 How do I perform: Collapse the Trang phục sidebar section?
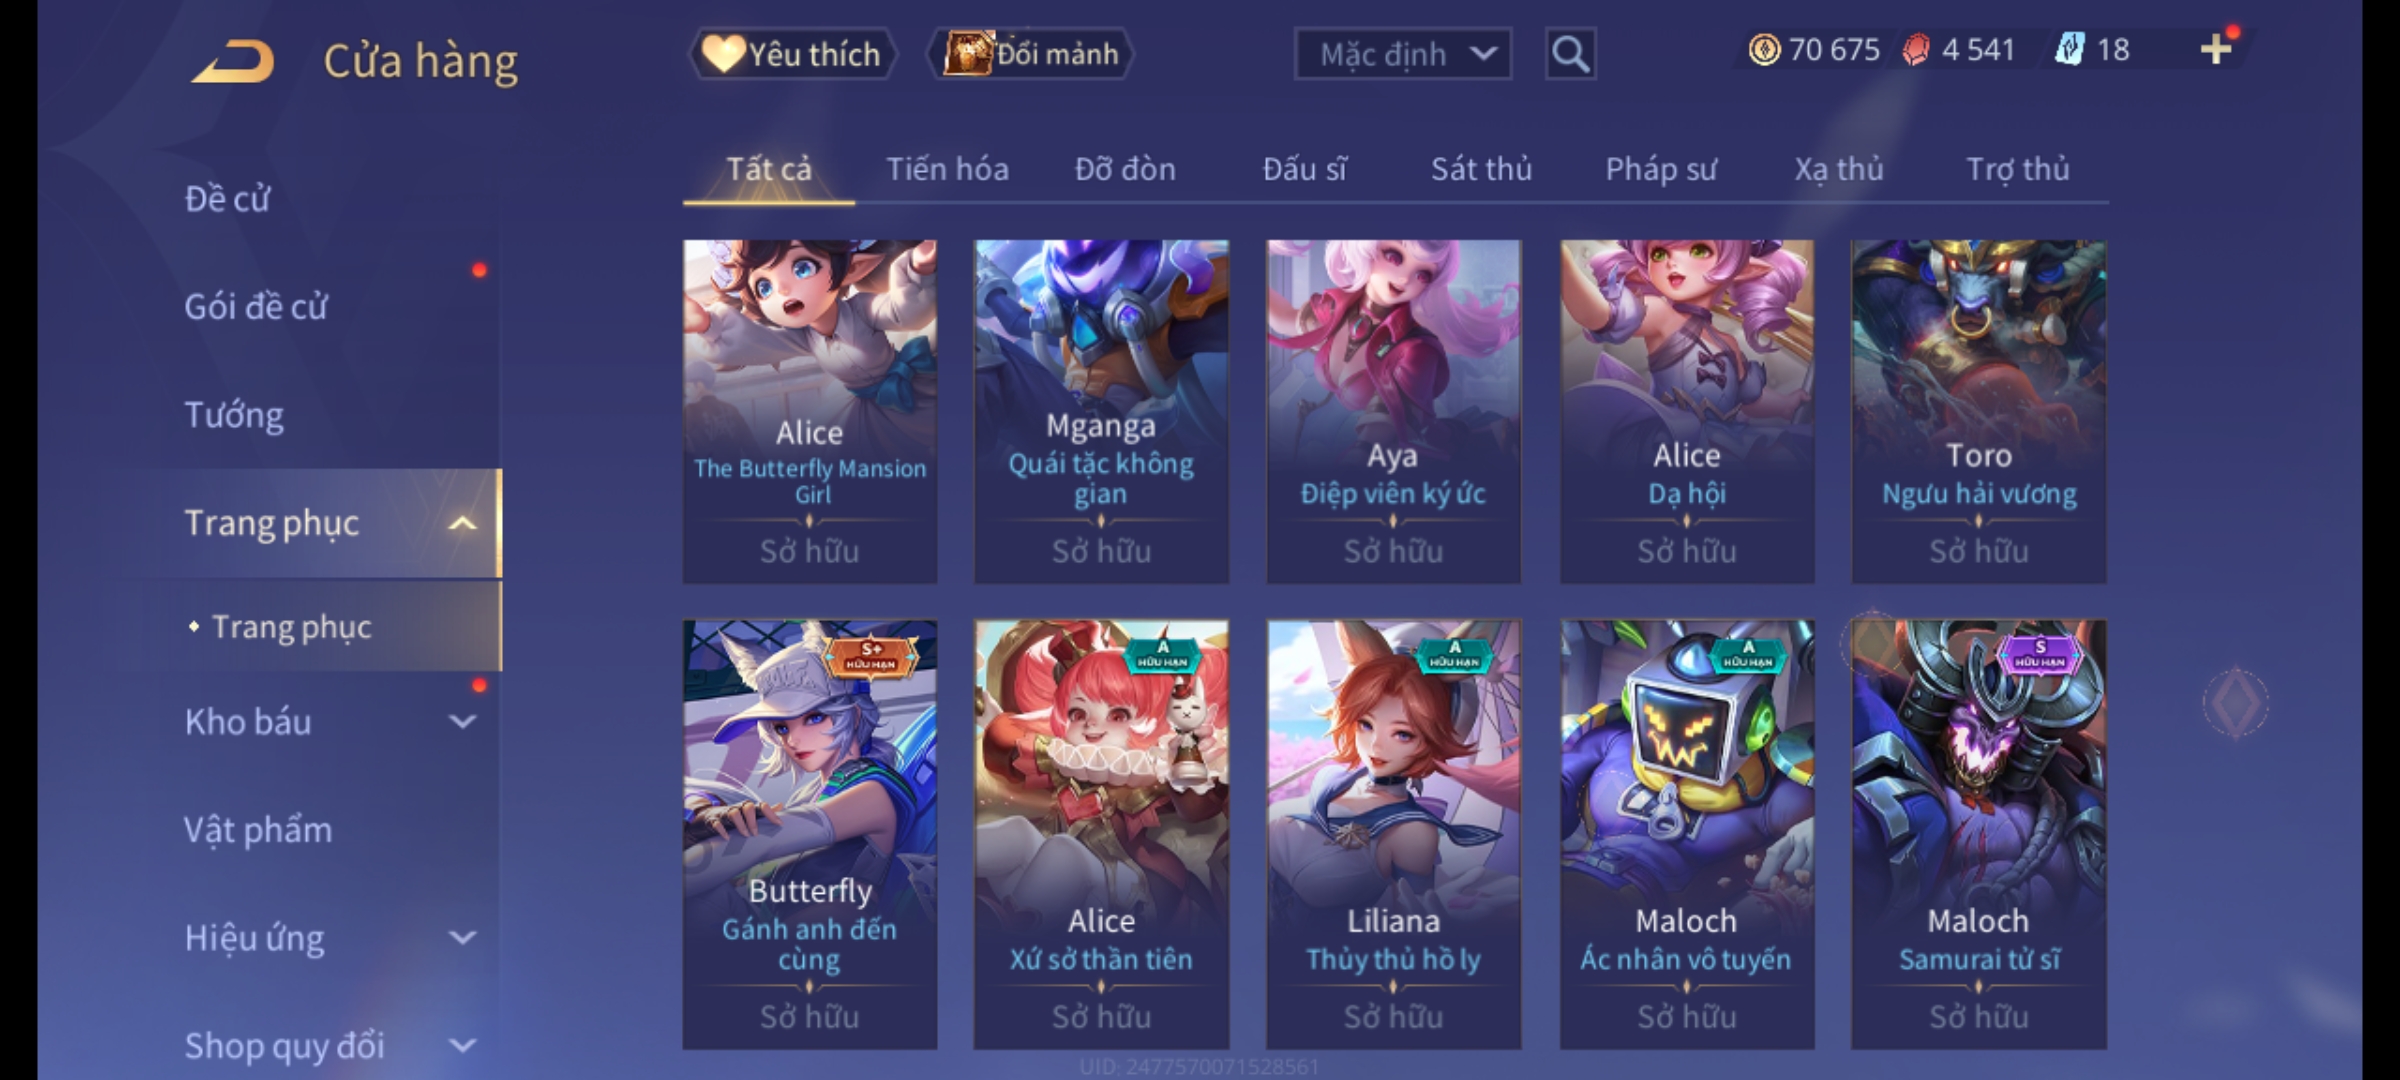tap(462, 523)
